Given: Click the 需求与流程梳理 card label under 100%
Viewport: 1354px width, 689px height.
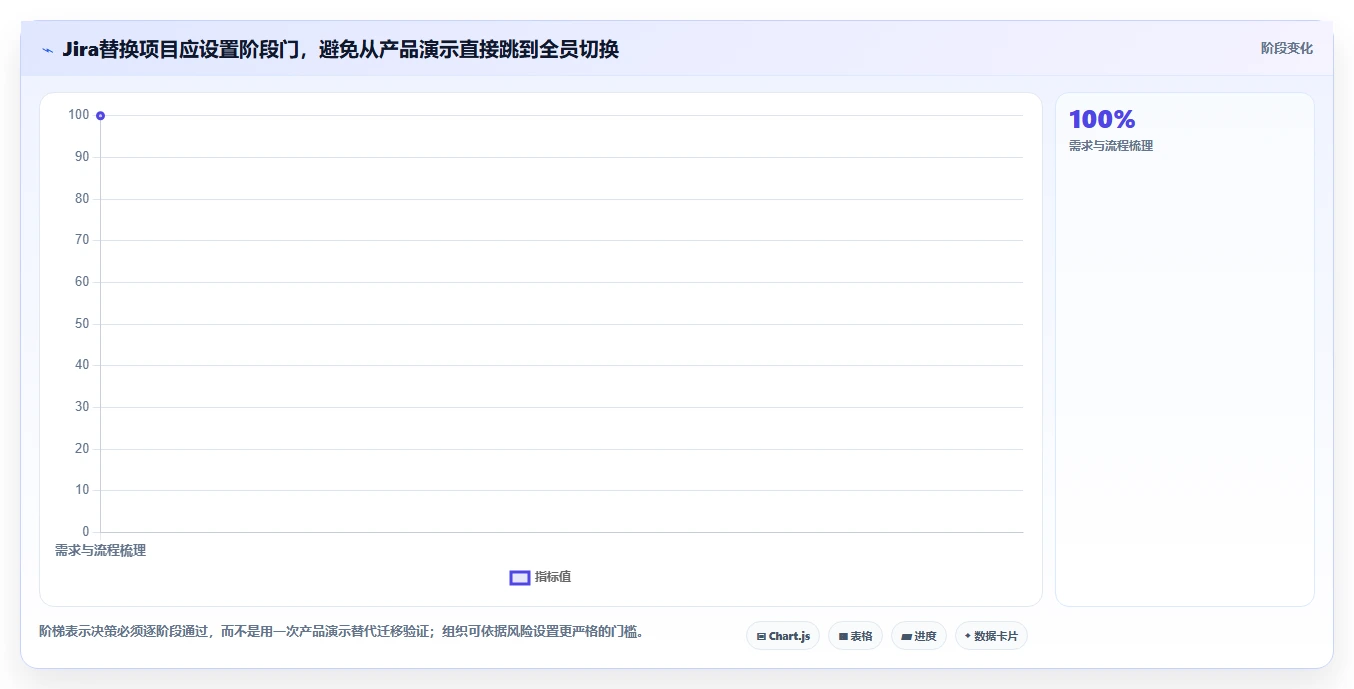Looking at the screenshot, I should coord(1111,146).
